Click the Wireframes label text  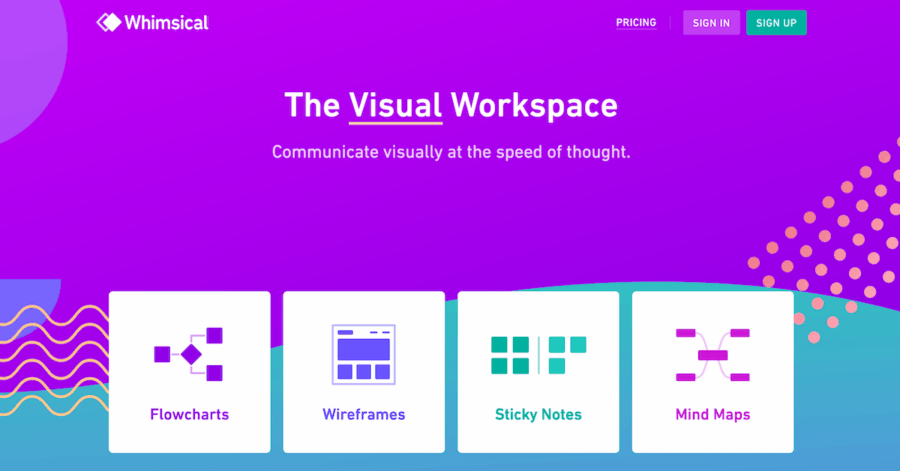tap(364, 414)
